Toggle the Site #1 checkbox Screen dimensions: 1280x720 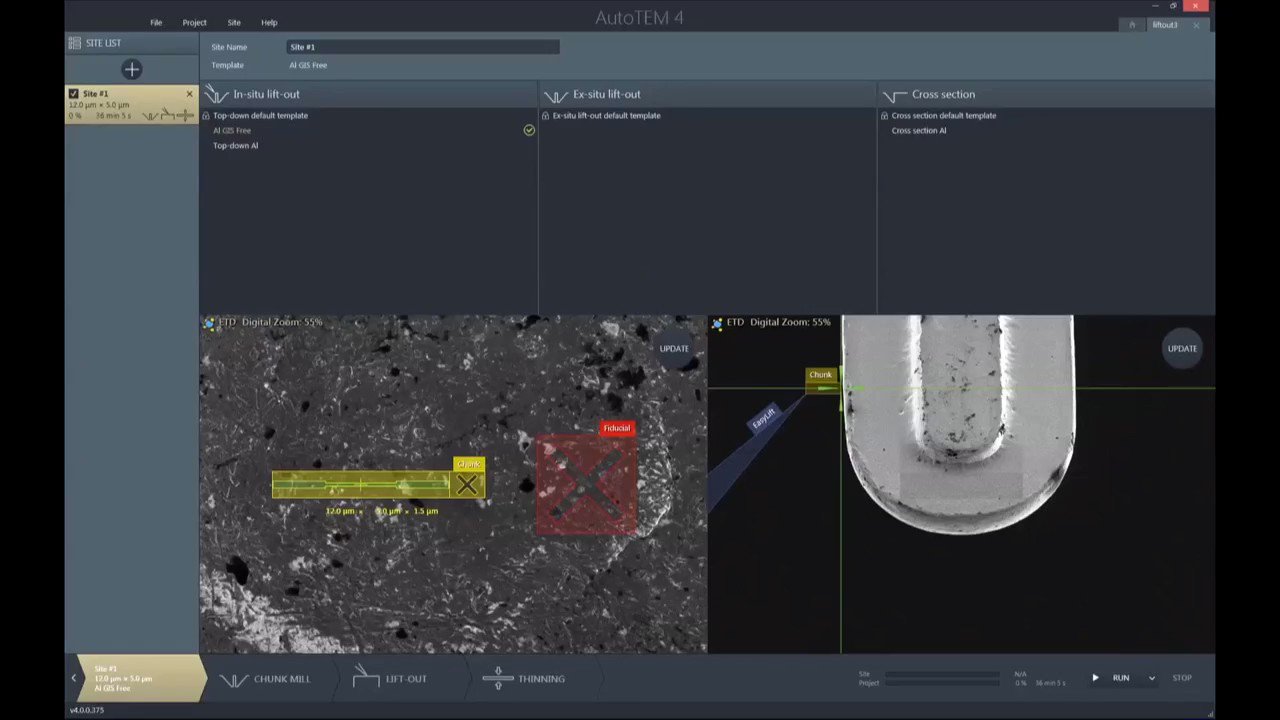[x=73, y=94]
